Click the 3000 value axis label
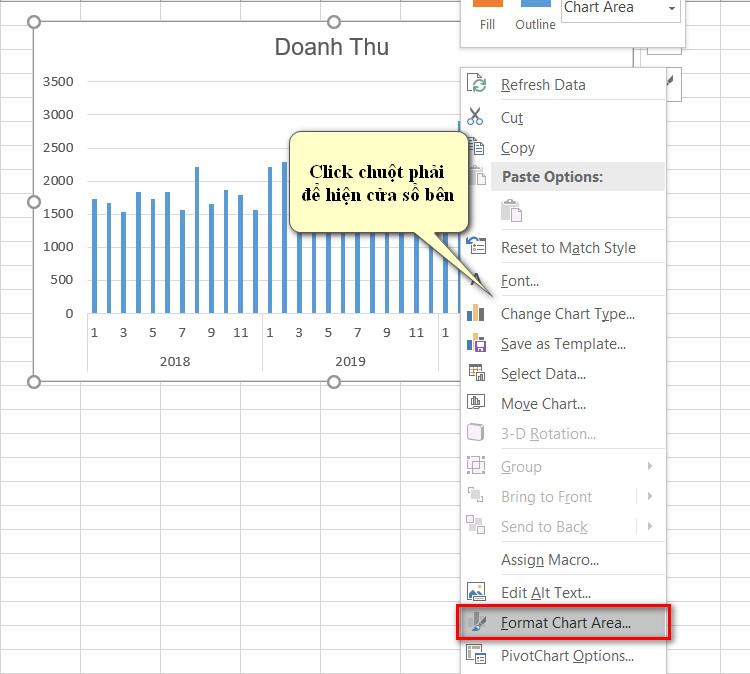750x674 pixels. (58, 114)
